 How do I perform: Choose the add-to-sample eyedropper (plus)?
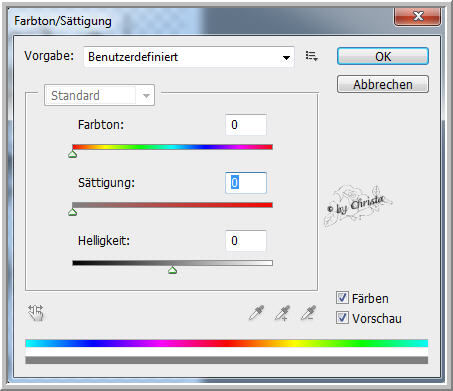[282, 313]
